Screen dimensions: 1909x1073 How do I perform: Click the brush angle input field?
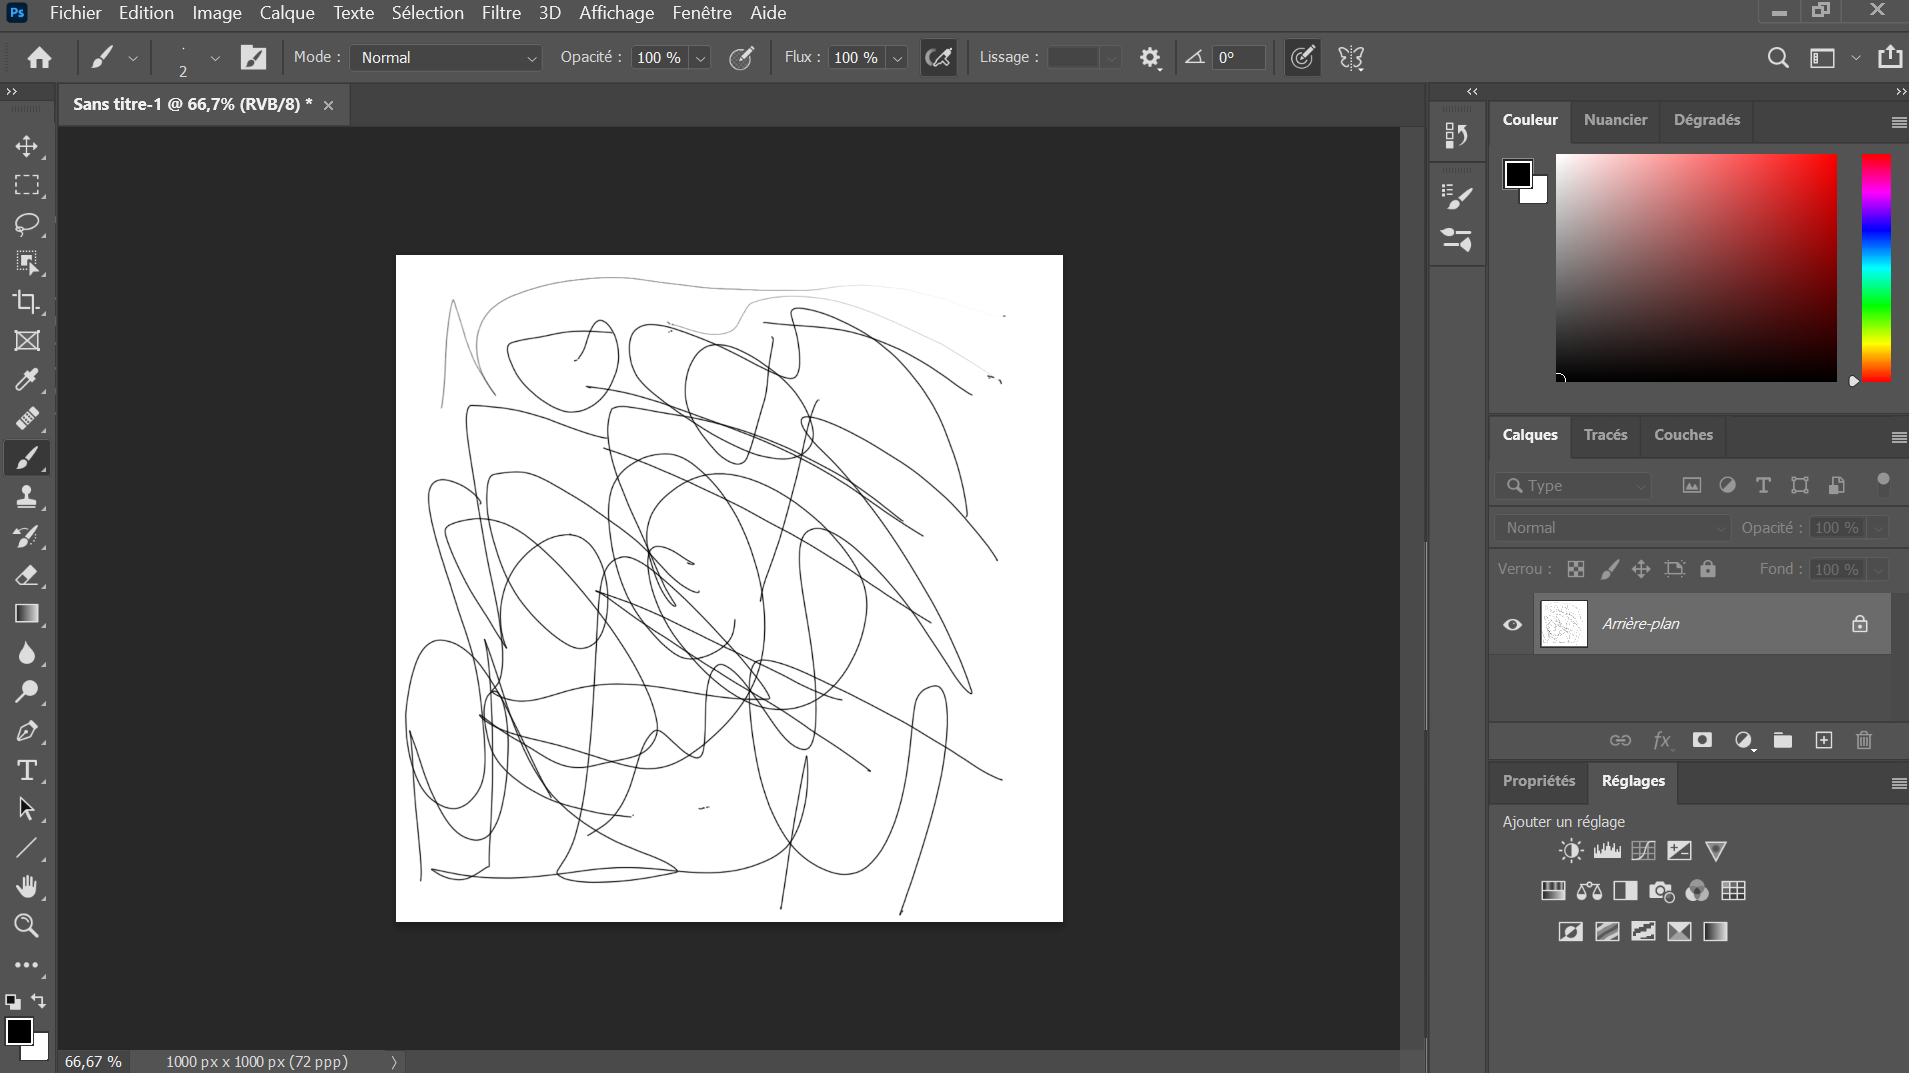(x=1238, y=58)
